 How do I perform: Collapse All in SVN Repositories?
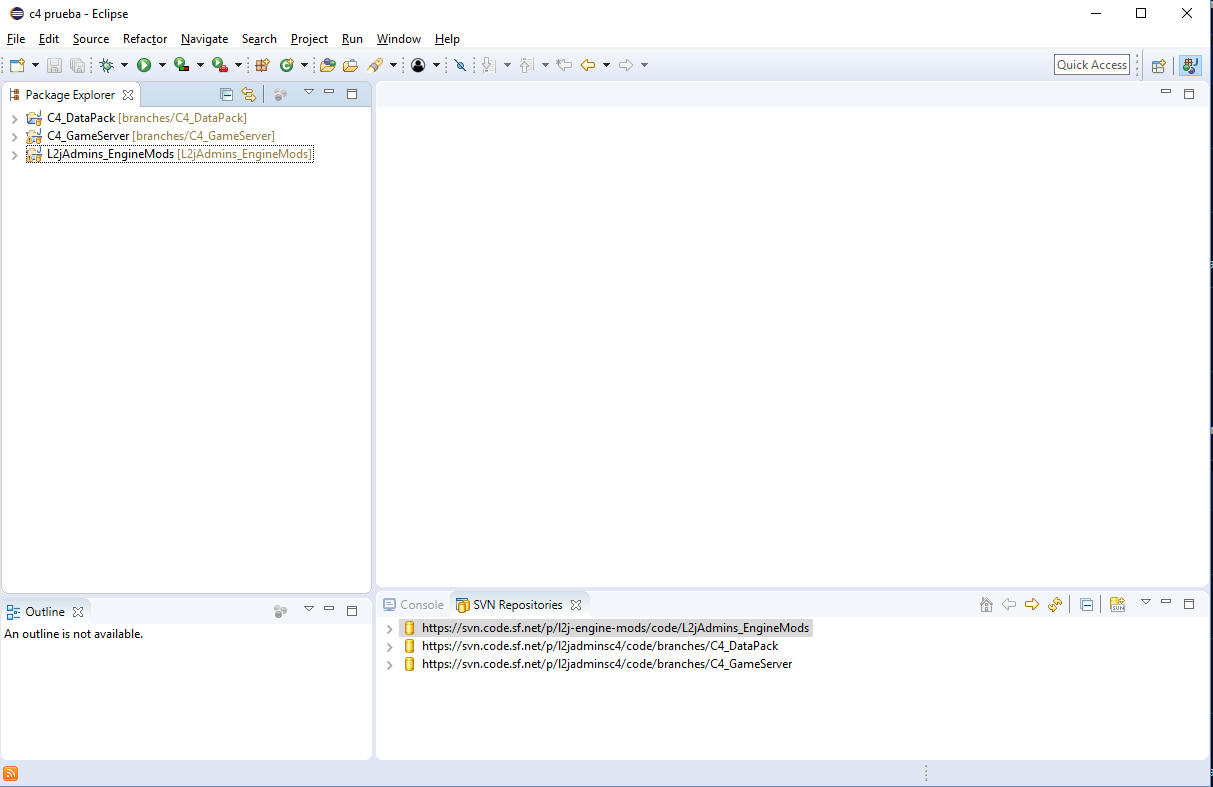click(1086, 604)
